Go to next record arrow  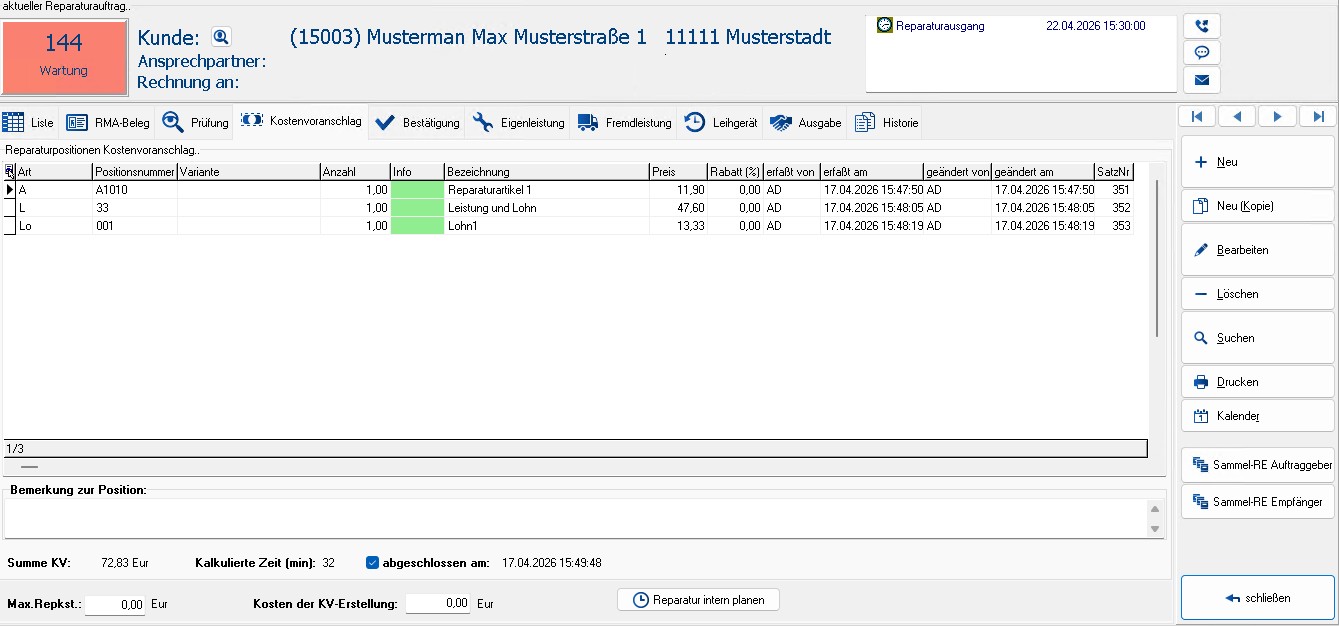[1277, 116]
